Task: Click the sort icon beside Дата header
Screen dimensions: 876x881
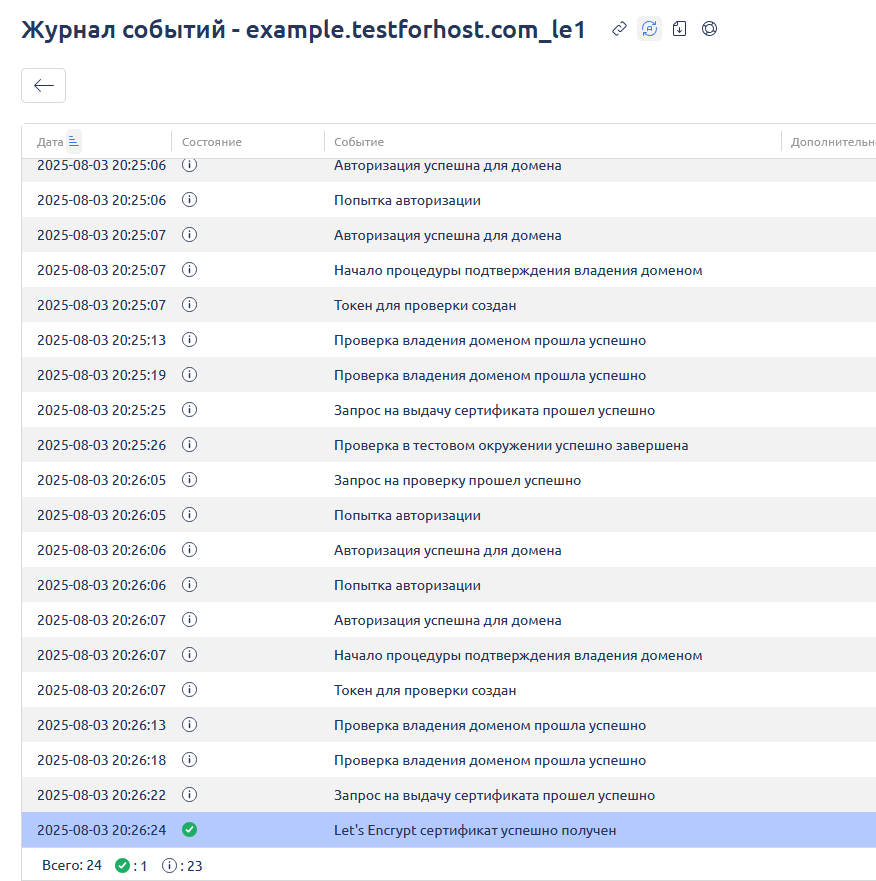Action: [x=73, y=141]
